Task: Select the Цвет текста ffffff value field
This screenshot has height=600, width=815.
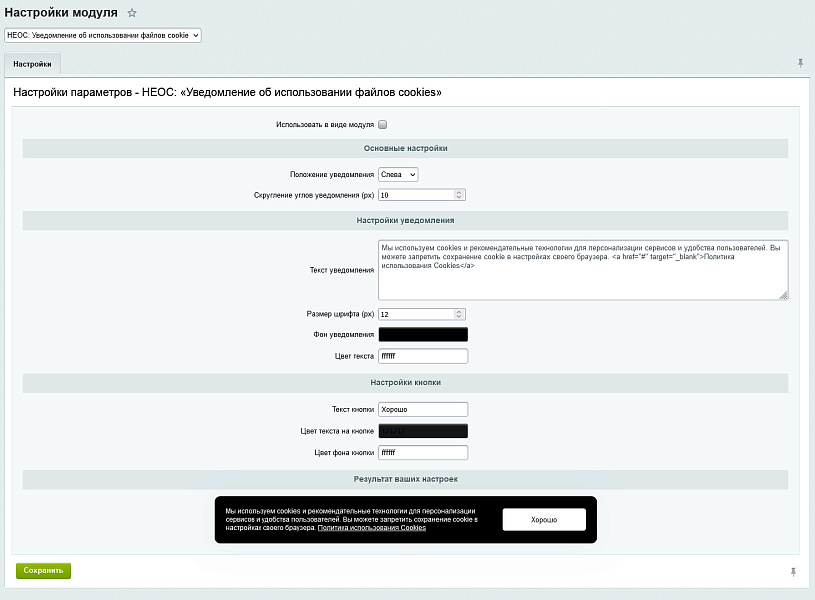Action: [x=422, y=355]
